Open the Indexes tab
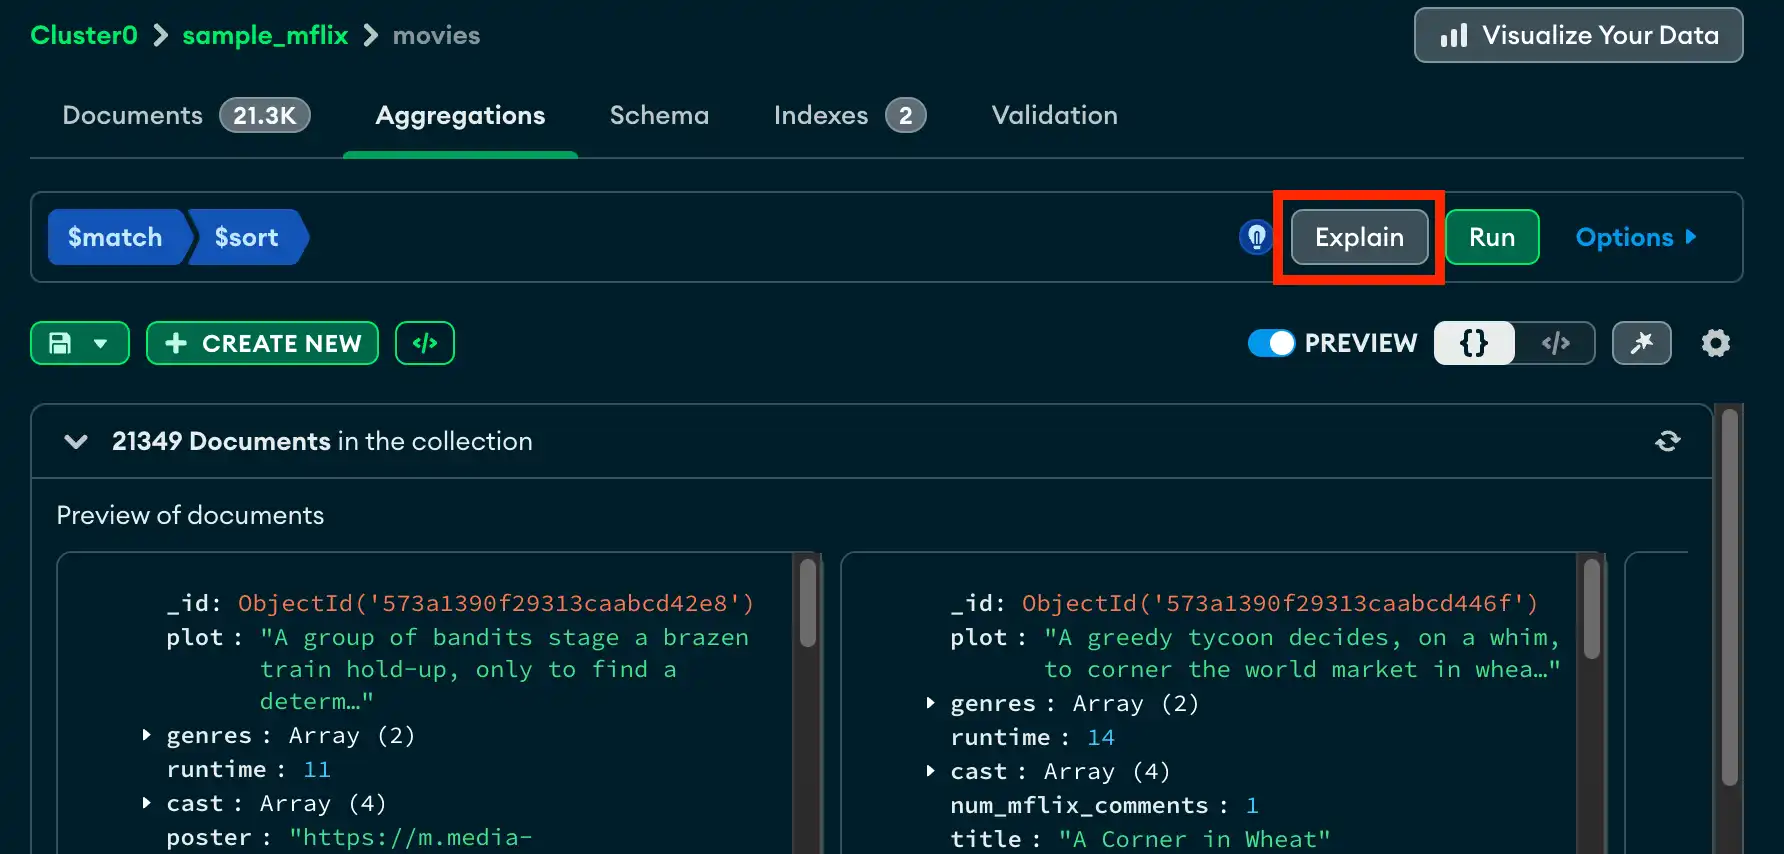 point(820,115)
